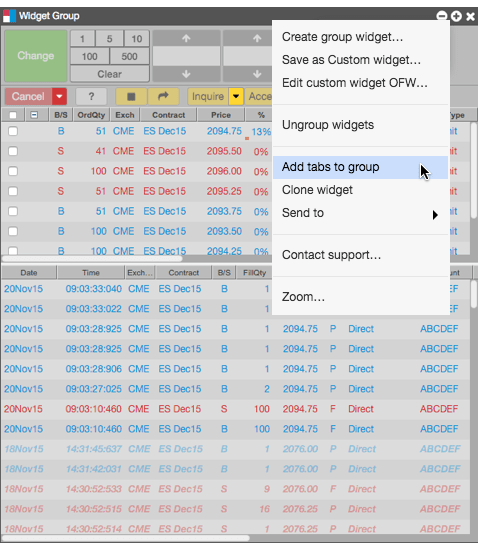Click the 500 quantity preset button
The width and height of the screenshot is (479, 554).
click(x=129, y=57)
